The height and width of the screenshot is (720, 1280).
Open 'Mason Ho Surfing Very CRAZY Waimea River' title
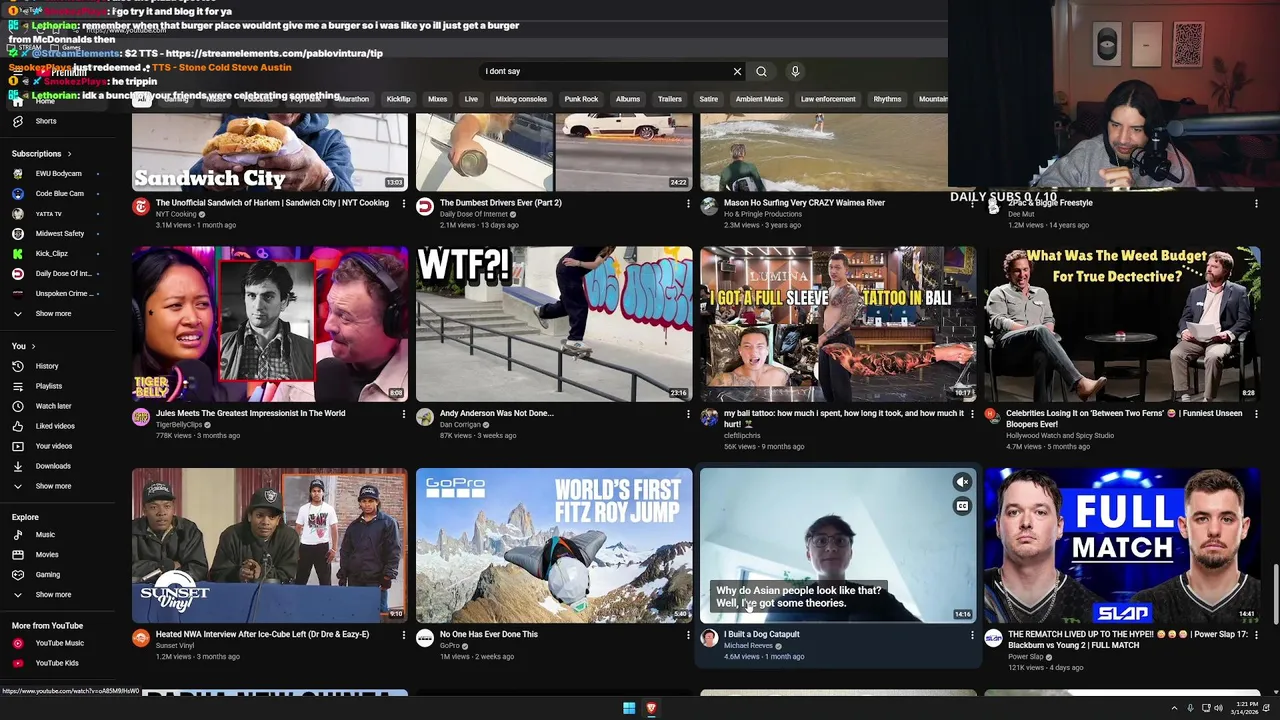(804, 203)
